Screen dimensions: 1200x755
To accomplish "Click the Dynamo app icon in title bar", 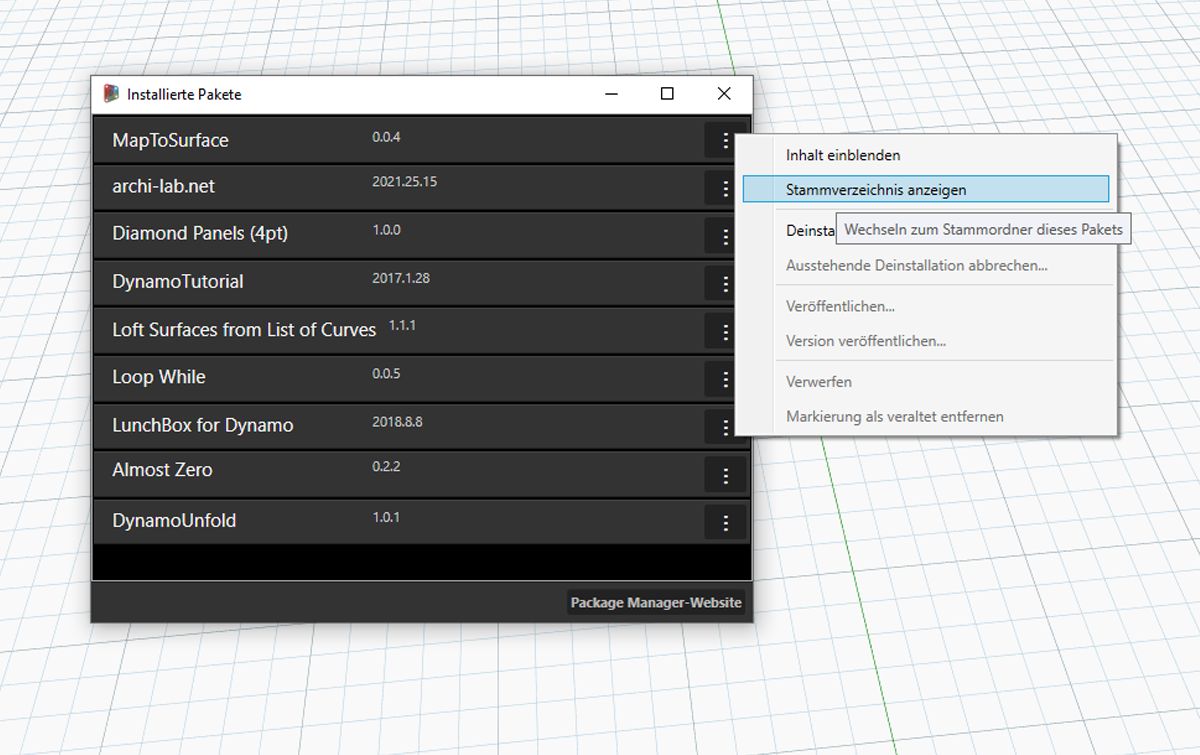I will [x=111, y=94].
